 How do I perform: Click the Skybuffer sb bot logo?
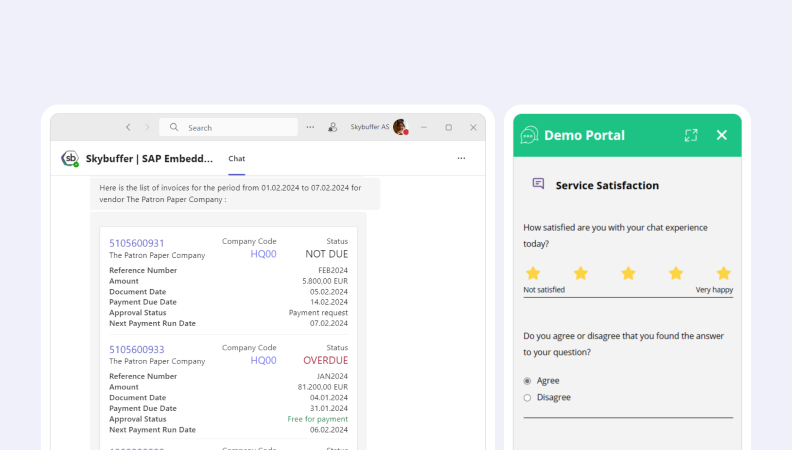(70, 158)
